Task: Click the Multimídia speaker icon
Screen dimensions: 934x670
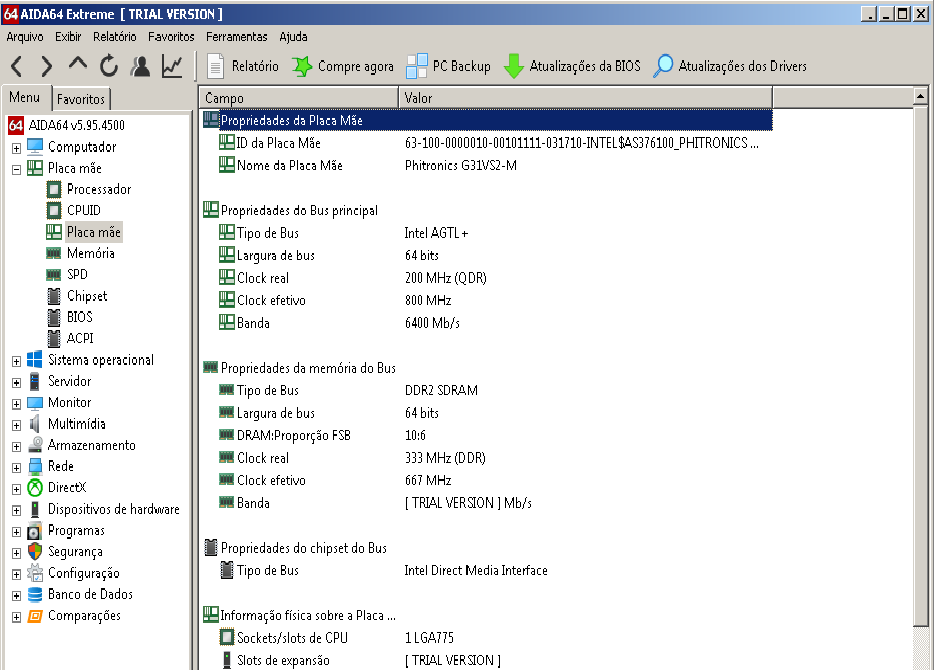Action: point(35,424)
